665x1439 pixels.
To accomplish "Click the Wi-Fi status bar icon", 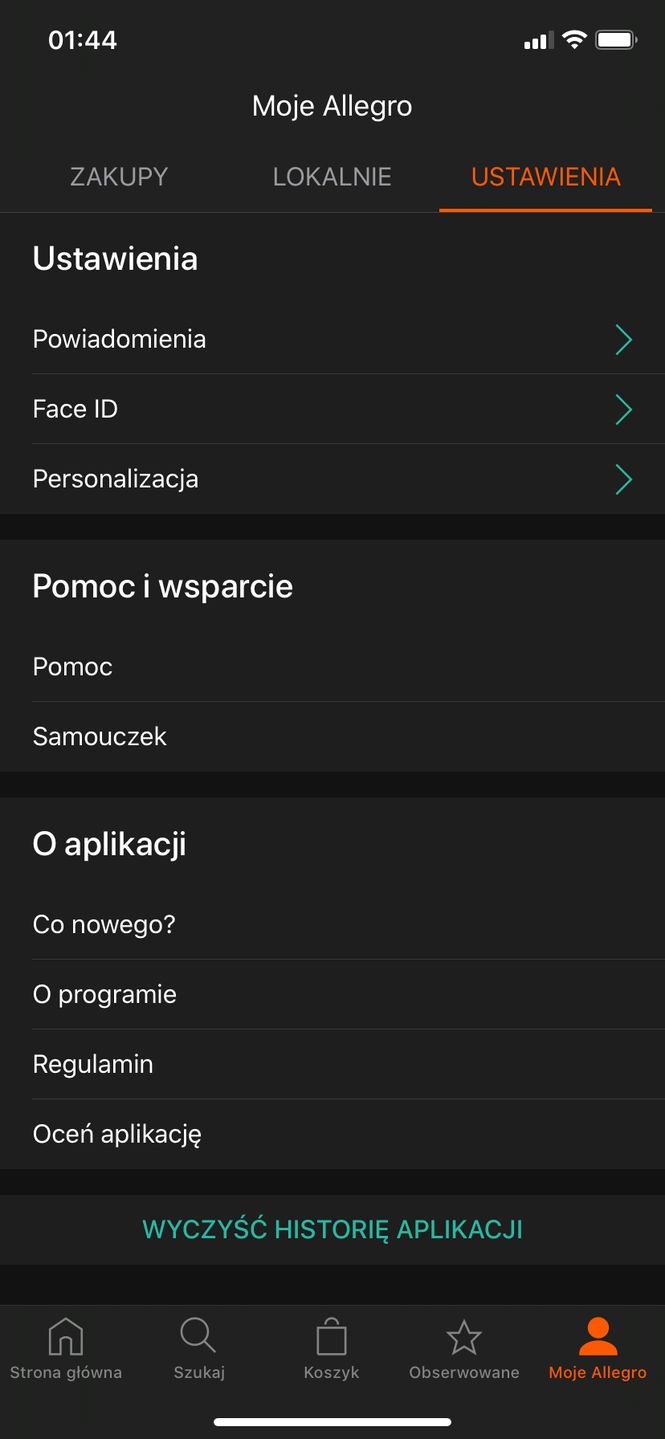I will 573,40.
